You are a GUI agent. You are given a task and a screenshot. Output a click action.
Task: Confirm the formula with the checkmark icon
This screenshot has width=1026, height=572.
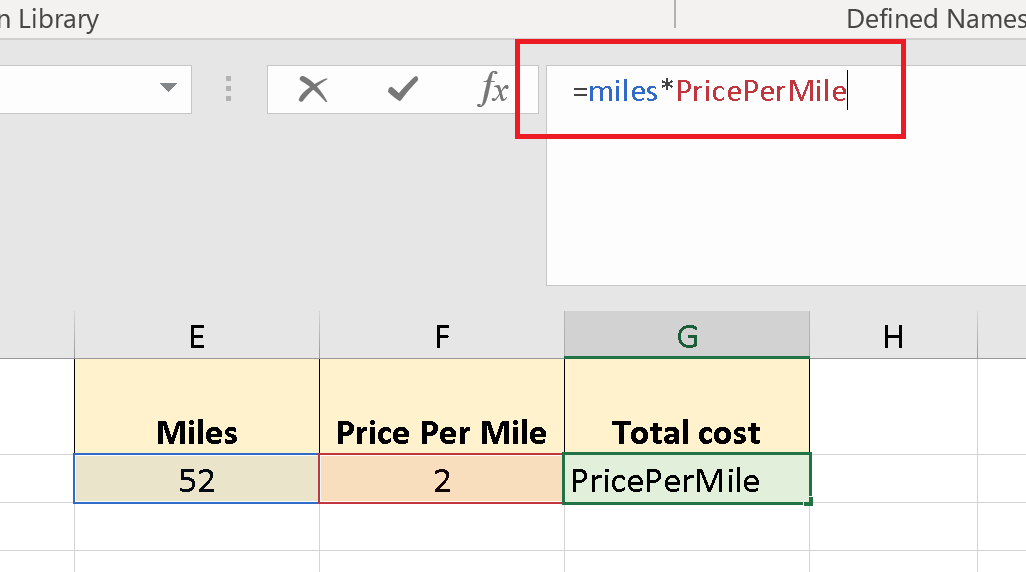(402, 90)
